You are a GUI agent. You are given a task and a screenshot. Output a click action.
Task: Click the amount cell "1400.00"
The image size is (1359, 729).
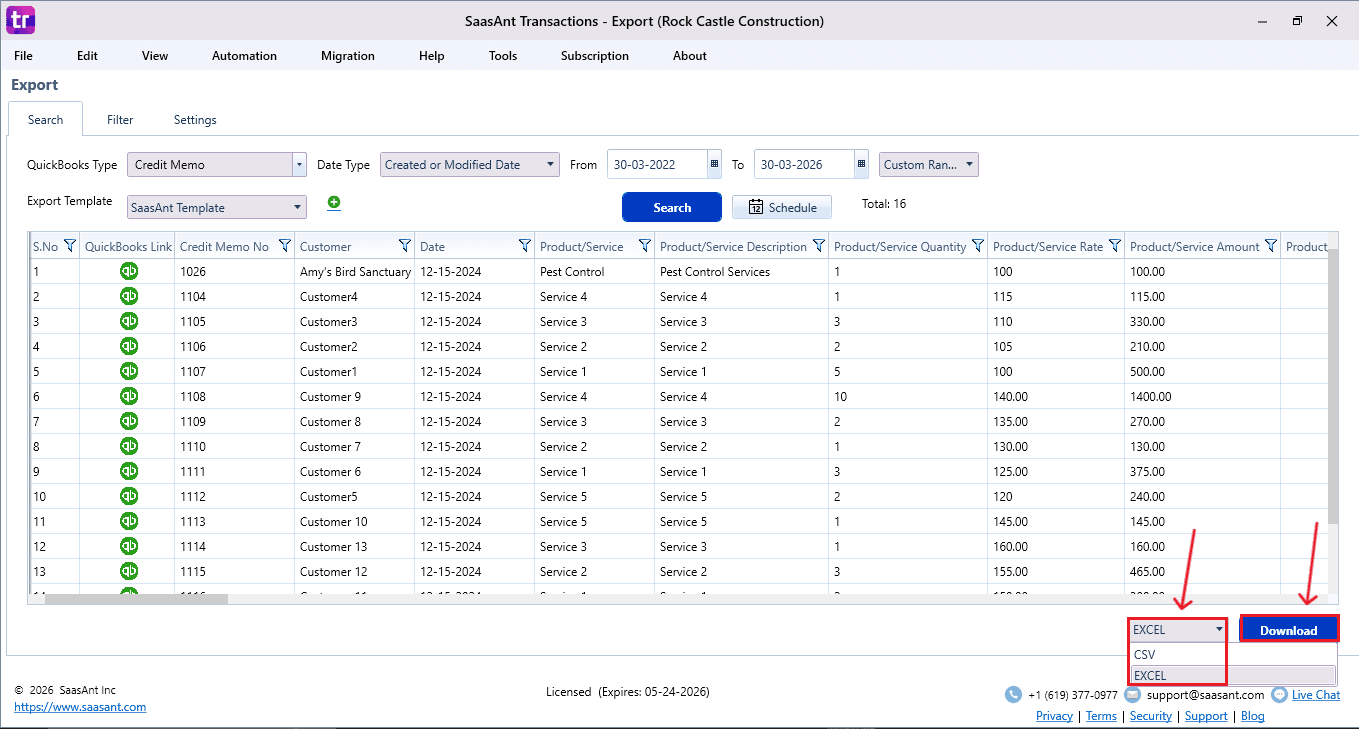[1203, 396]
